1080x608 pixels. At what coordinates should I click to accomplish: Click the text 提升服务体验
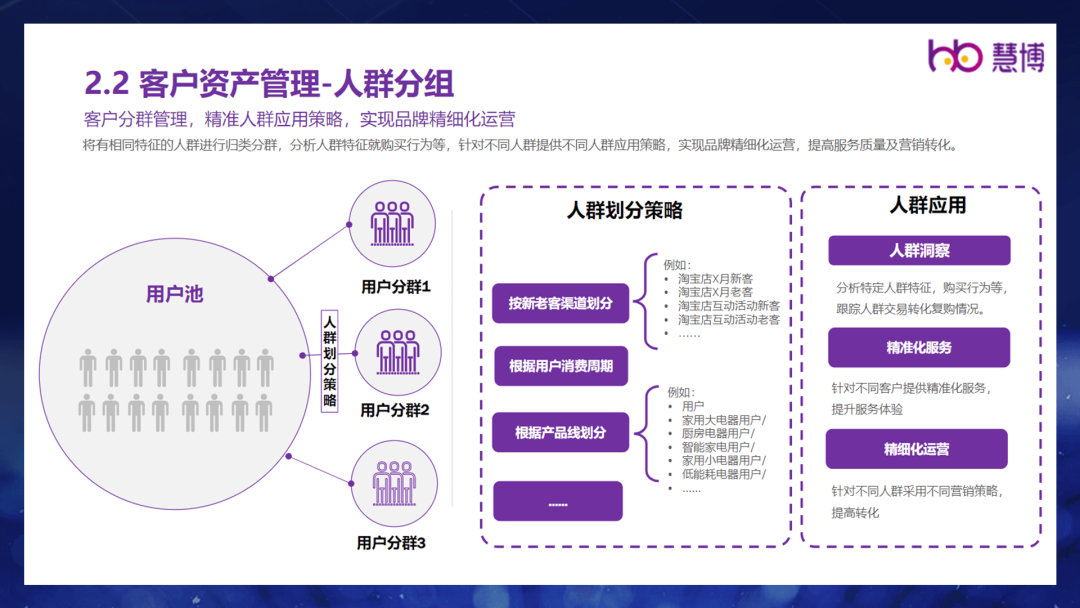866,410
